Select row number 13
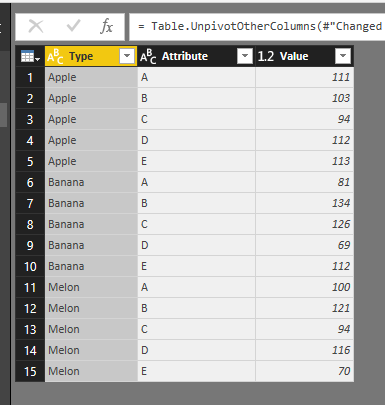Screen dimensions: 385x405 pyautogui.click(x=30, y=329)
